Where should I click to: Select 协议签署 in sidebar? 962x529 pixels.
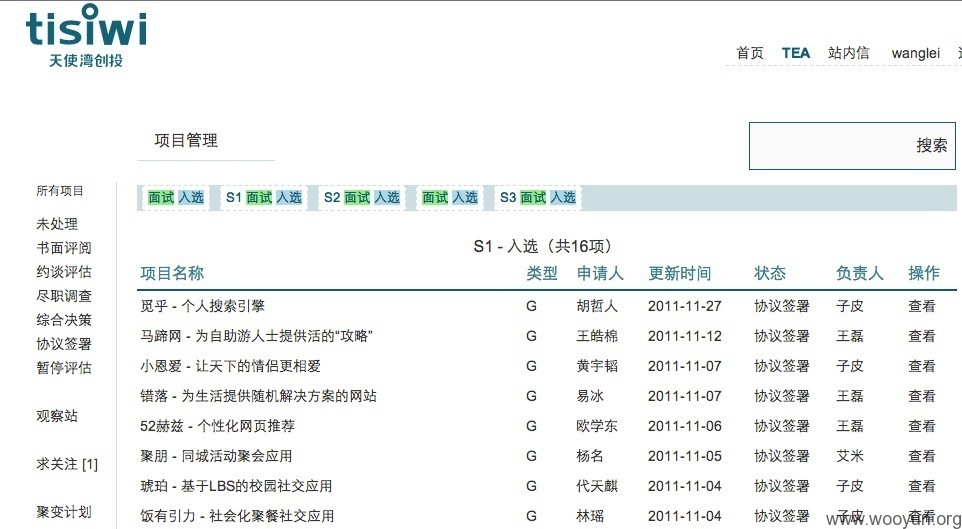pos(64,344)
